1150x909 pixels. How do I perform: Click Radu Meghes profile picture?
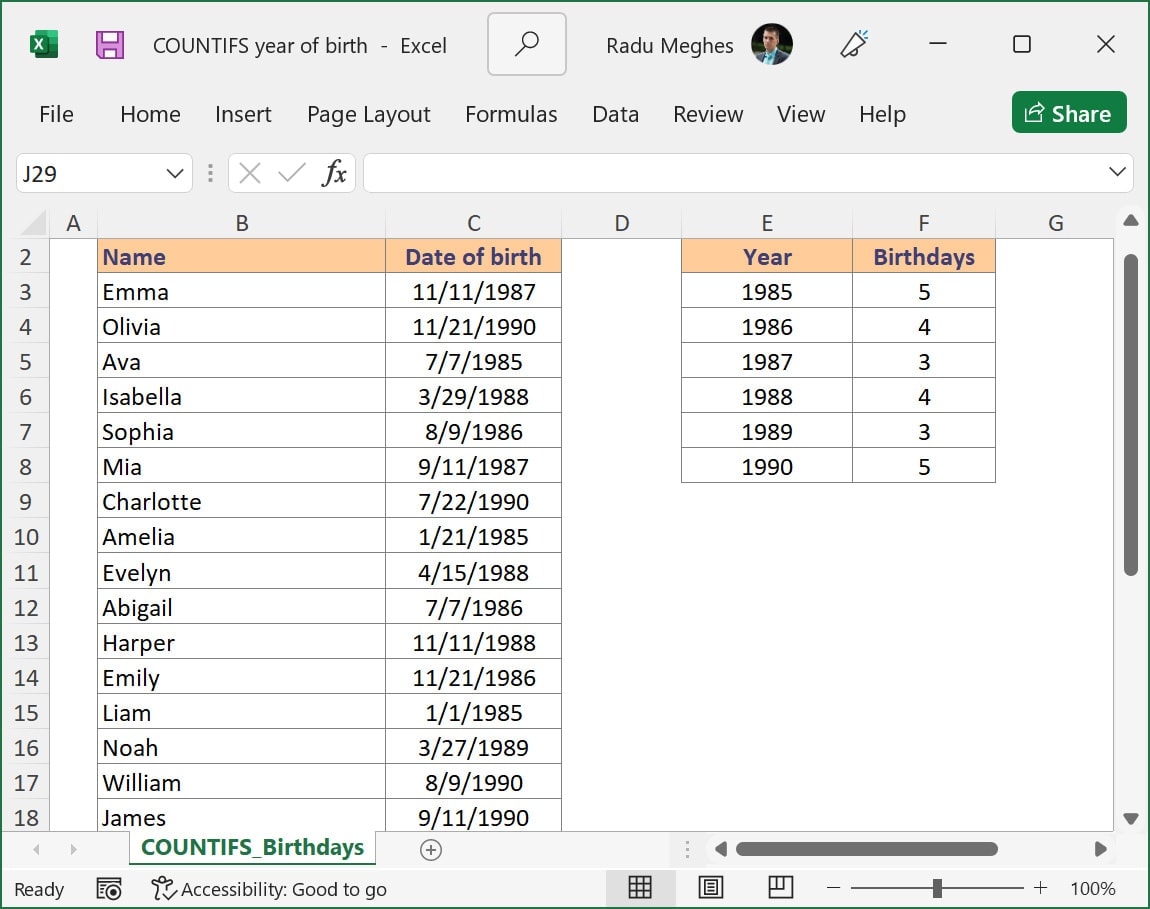click(x=772, y=44)
